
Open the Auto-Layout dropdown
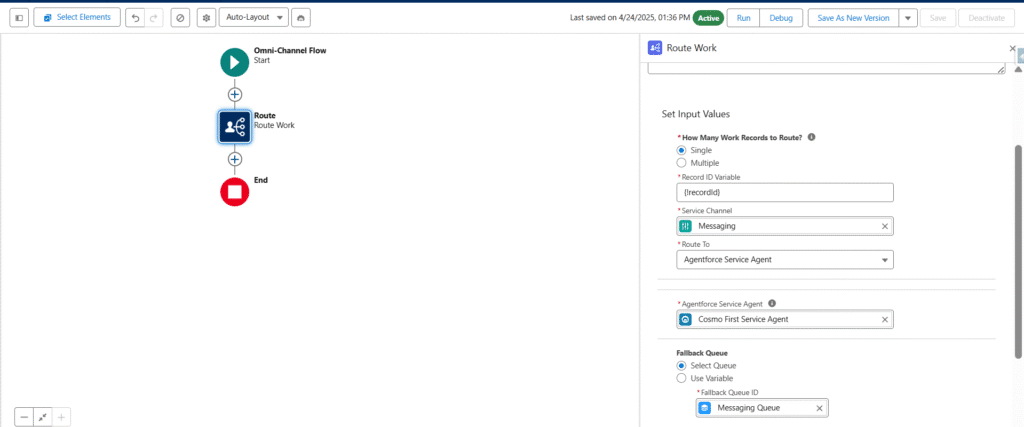[253, 18]
